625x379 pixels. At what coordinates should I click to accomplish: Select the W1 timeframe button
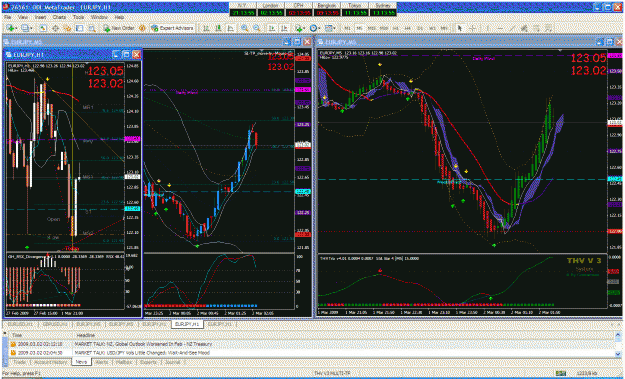click(x=432, y=28)
